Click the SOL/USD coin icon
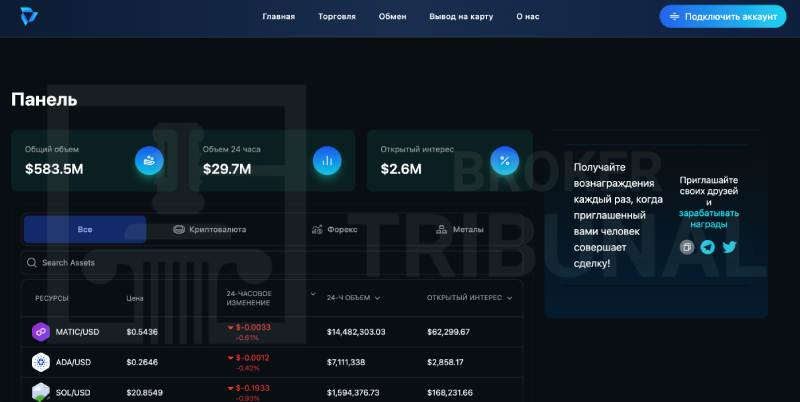This screenshot has width=800, height=402. click(x=41, y=392)
